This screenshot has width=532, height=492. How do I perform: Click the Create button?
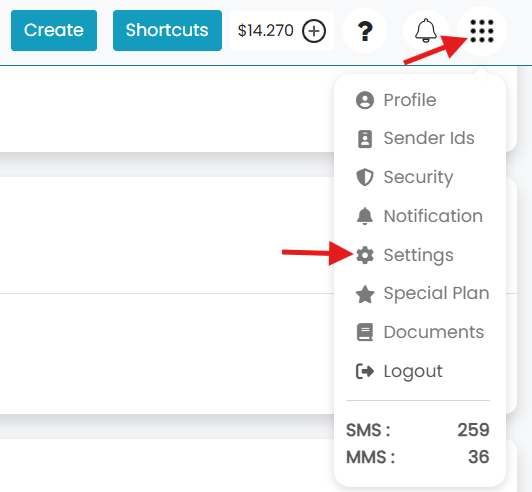(54, 30)
